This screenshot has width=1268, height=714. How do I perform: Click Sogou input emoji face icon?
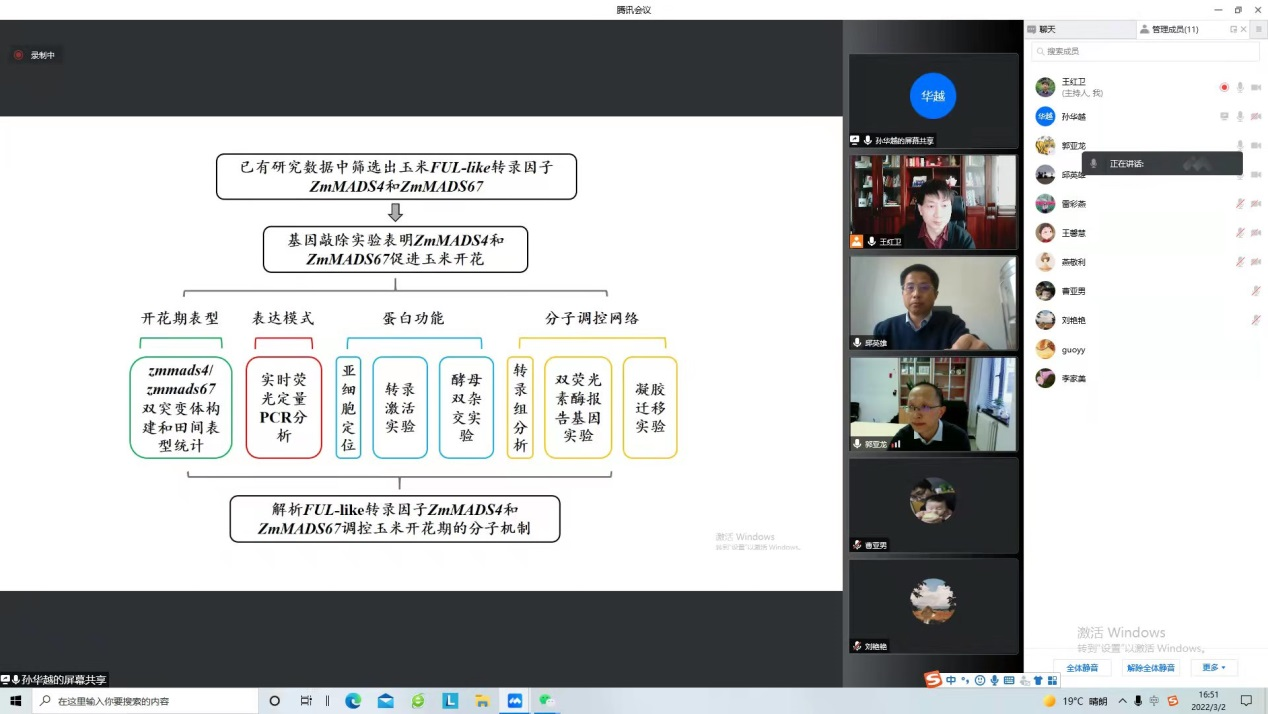[x=980, y=681]
